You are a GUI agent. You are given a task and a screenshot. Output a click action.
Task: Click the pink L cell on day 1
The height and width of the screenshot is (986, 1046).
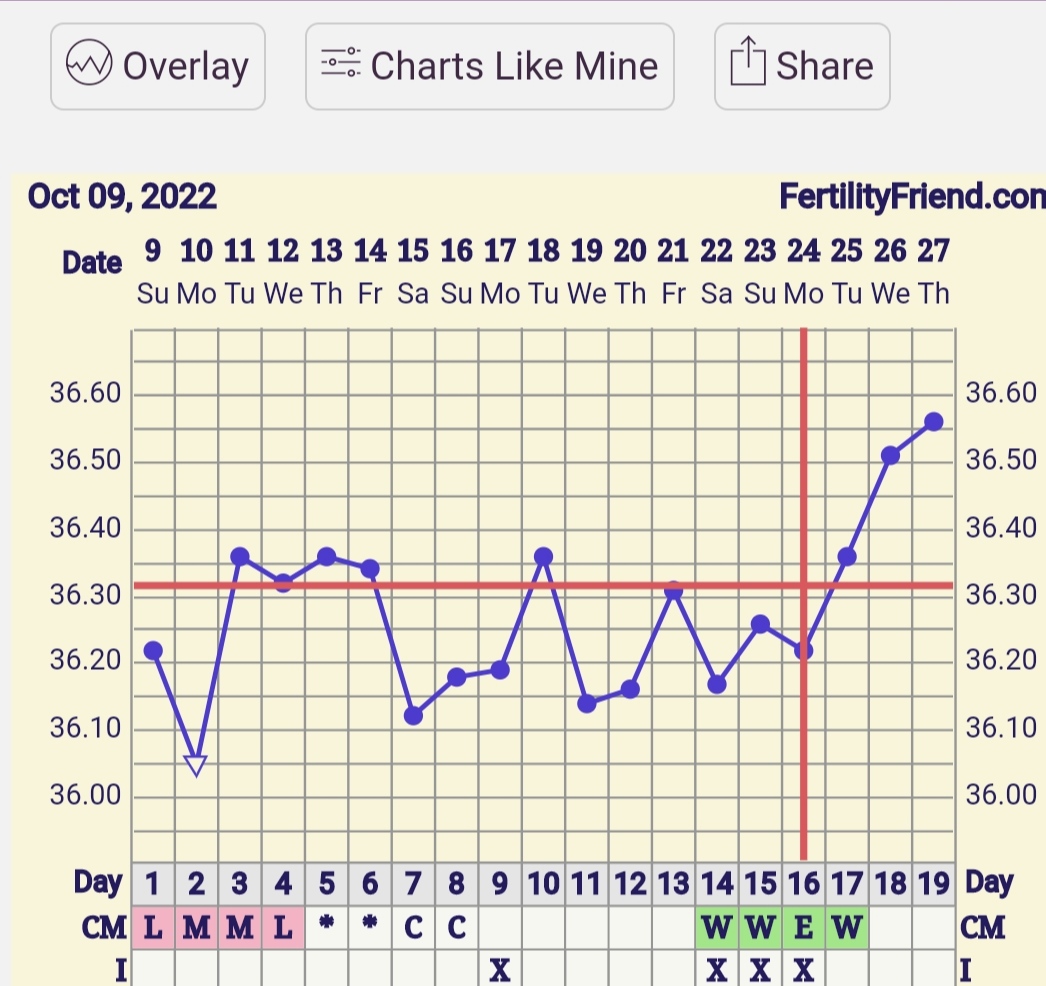[x=153, y=927]
